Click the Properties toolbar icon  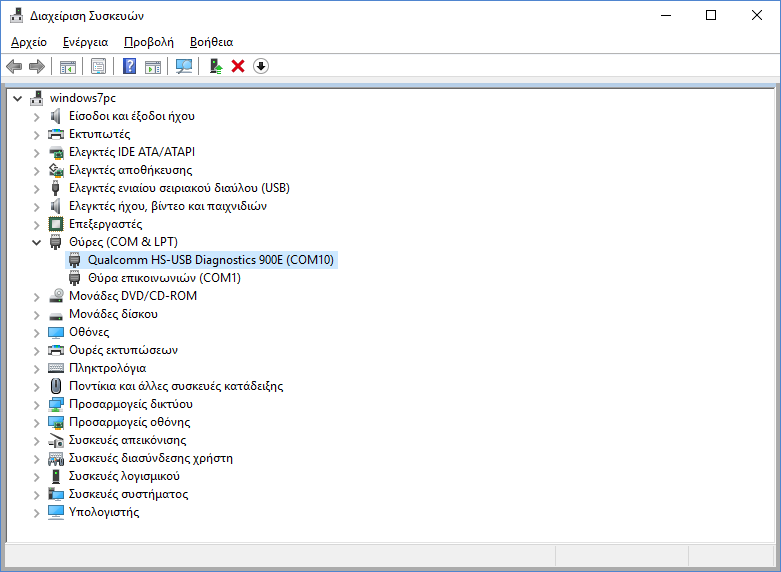(x=98, y=66)
